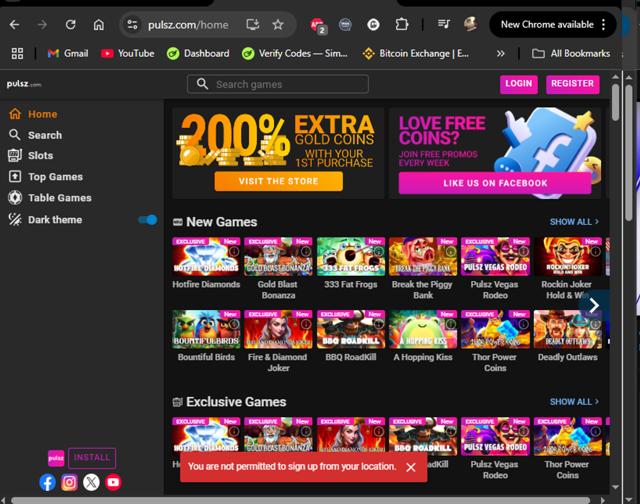Show info icon on Bountiful Birds tile
The image size is (640, 504).
[x=234, y=324]
